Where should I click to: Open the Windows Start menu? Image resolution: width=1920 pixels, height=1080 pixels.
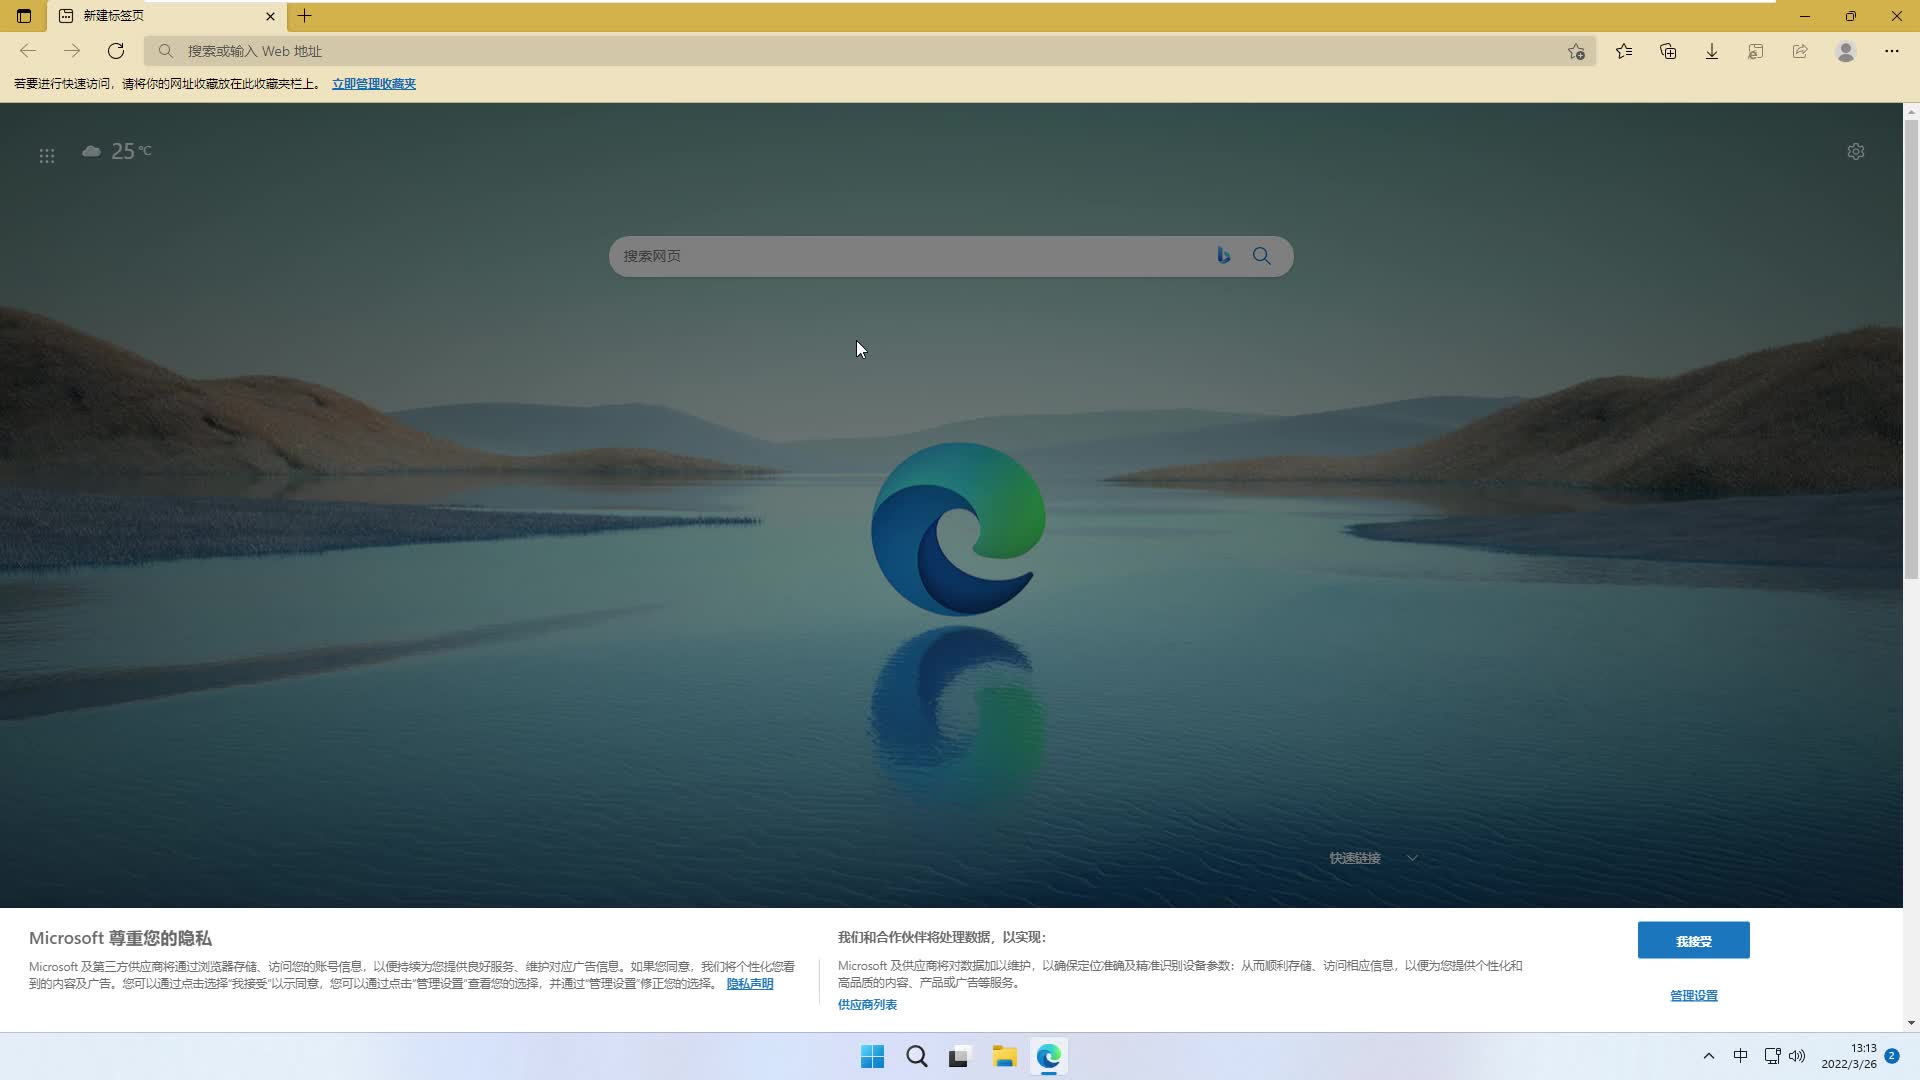872,1057
